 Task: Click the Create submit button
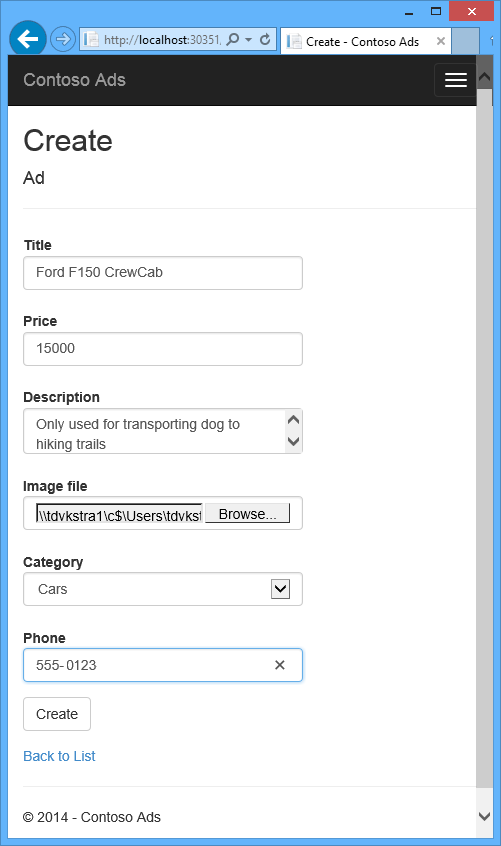57,714
